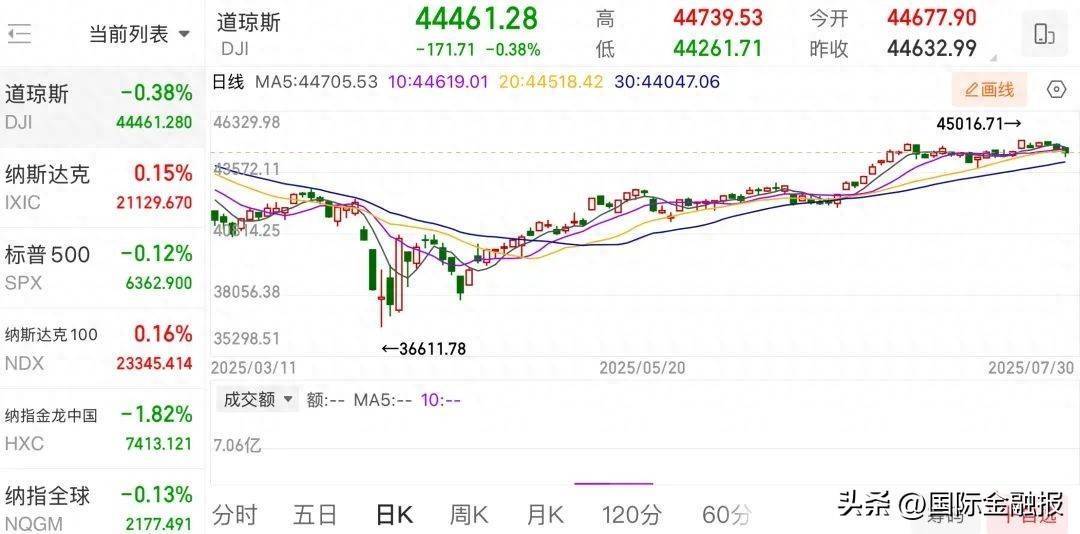Select 道琼斯 DJI in the list
This screenshot has height=534, width=1080.
point(102,107)
